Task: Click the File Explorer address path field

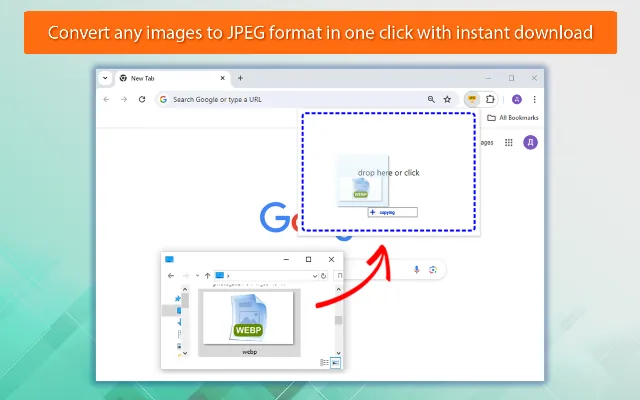Action: [x=266, y=276]
